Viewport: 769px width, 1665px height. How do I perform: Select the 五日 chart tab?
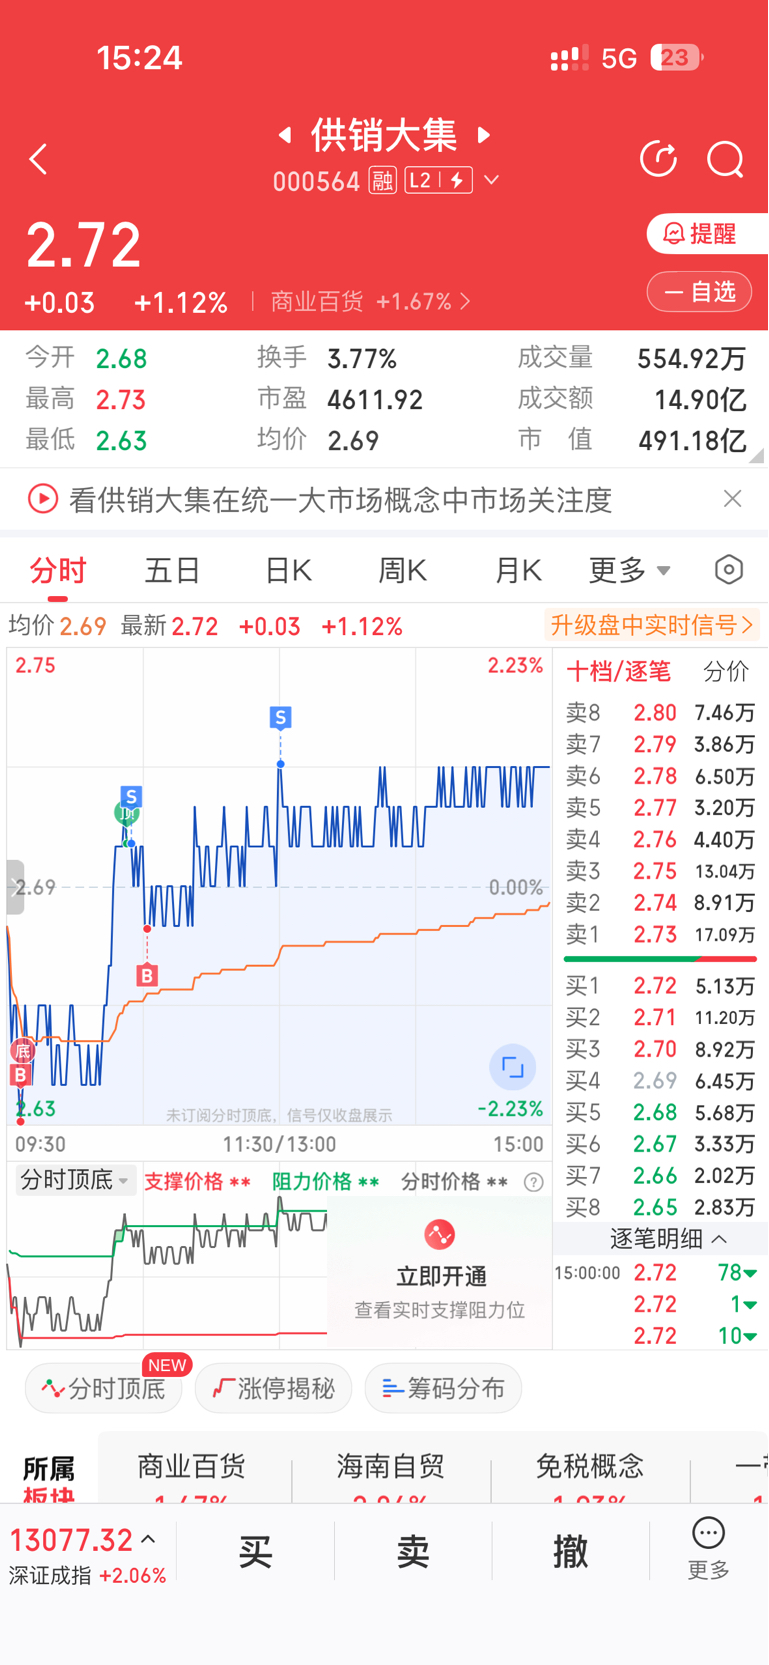click(173, 571)
